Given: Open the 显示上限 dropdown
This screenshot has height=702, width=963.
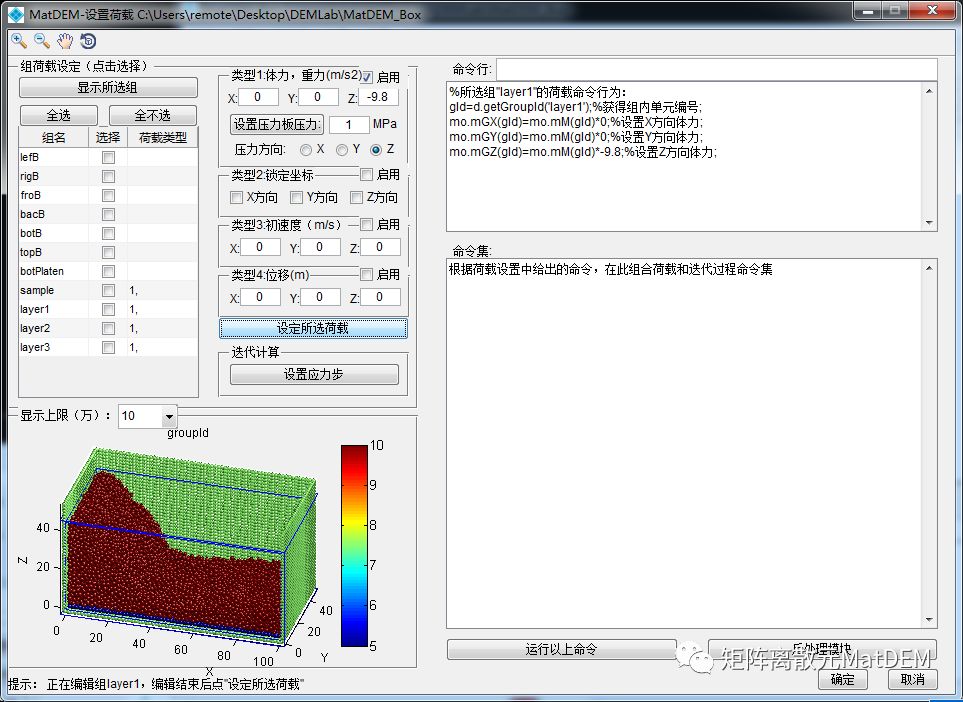Looking at the screenshot, I should 168,416.
